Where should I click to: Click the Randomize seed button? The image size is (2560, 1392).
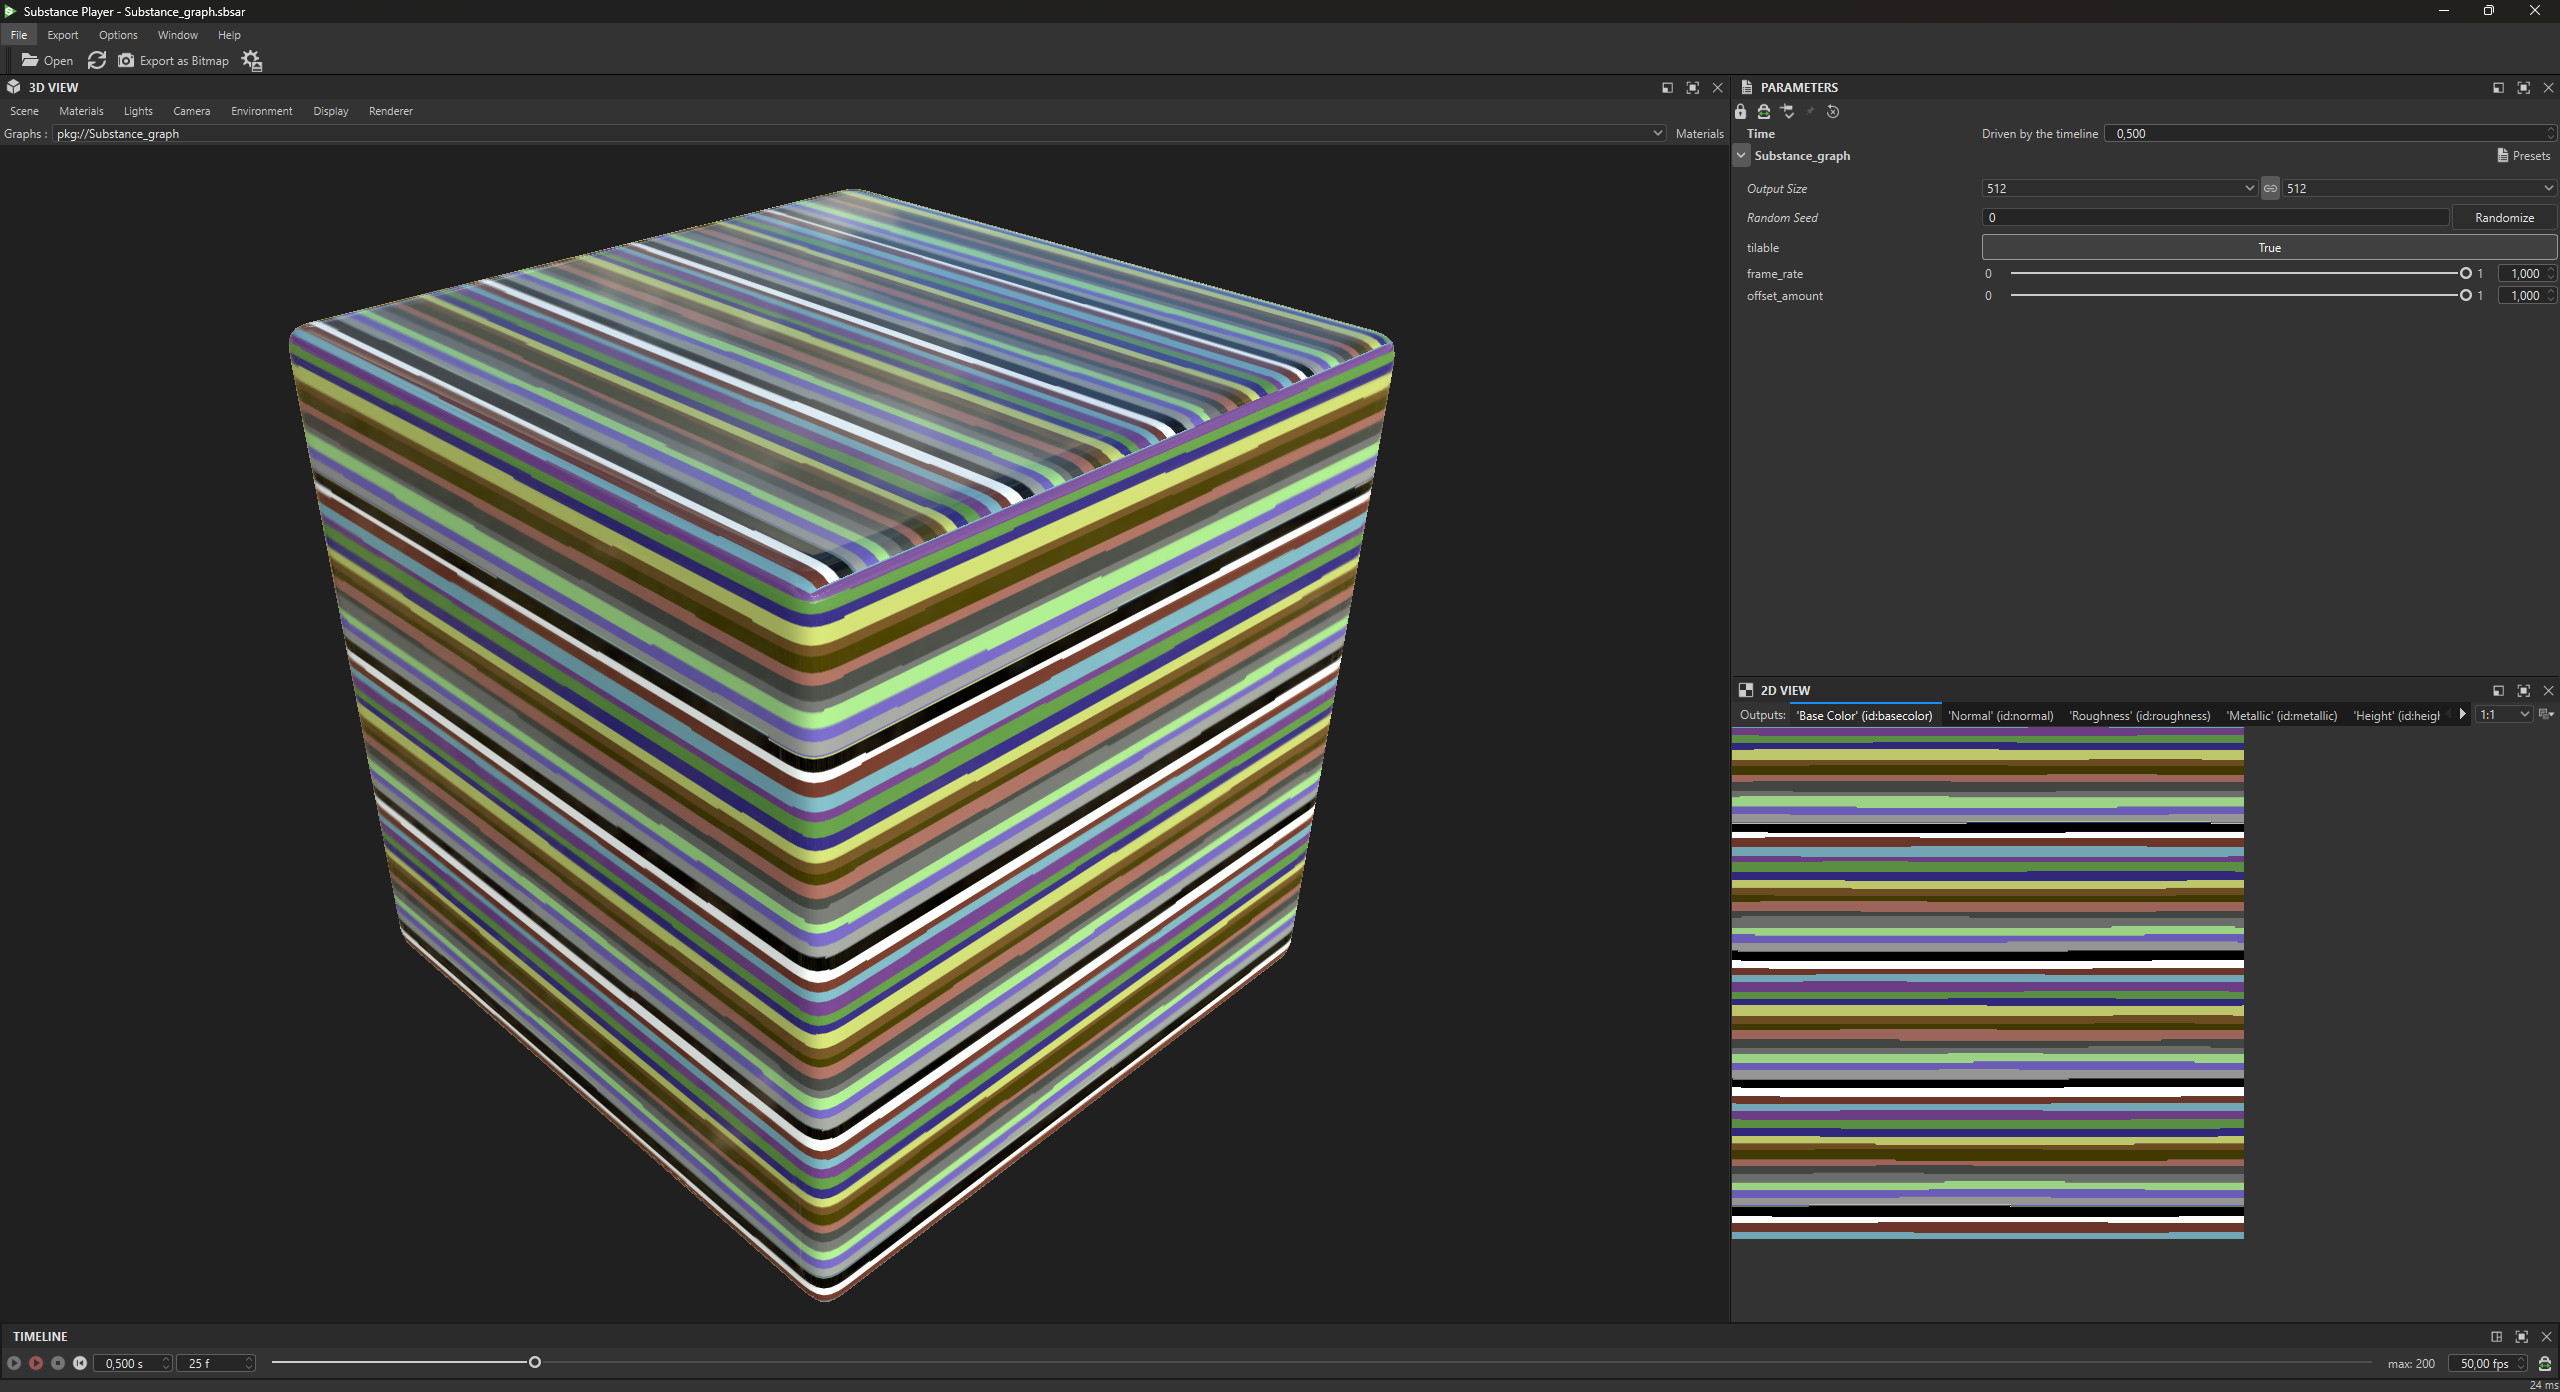point(2504,218)
